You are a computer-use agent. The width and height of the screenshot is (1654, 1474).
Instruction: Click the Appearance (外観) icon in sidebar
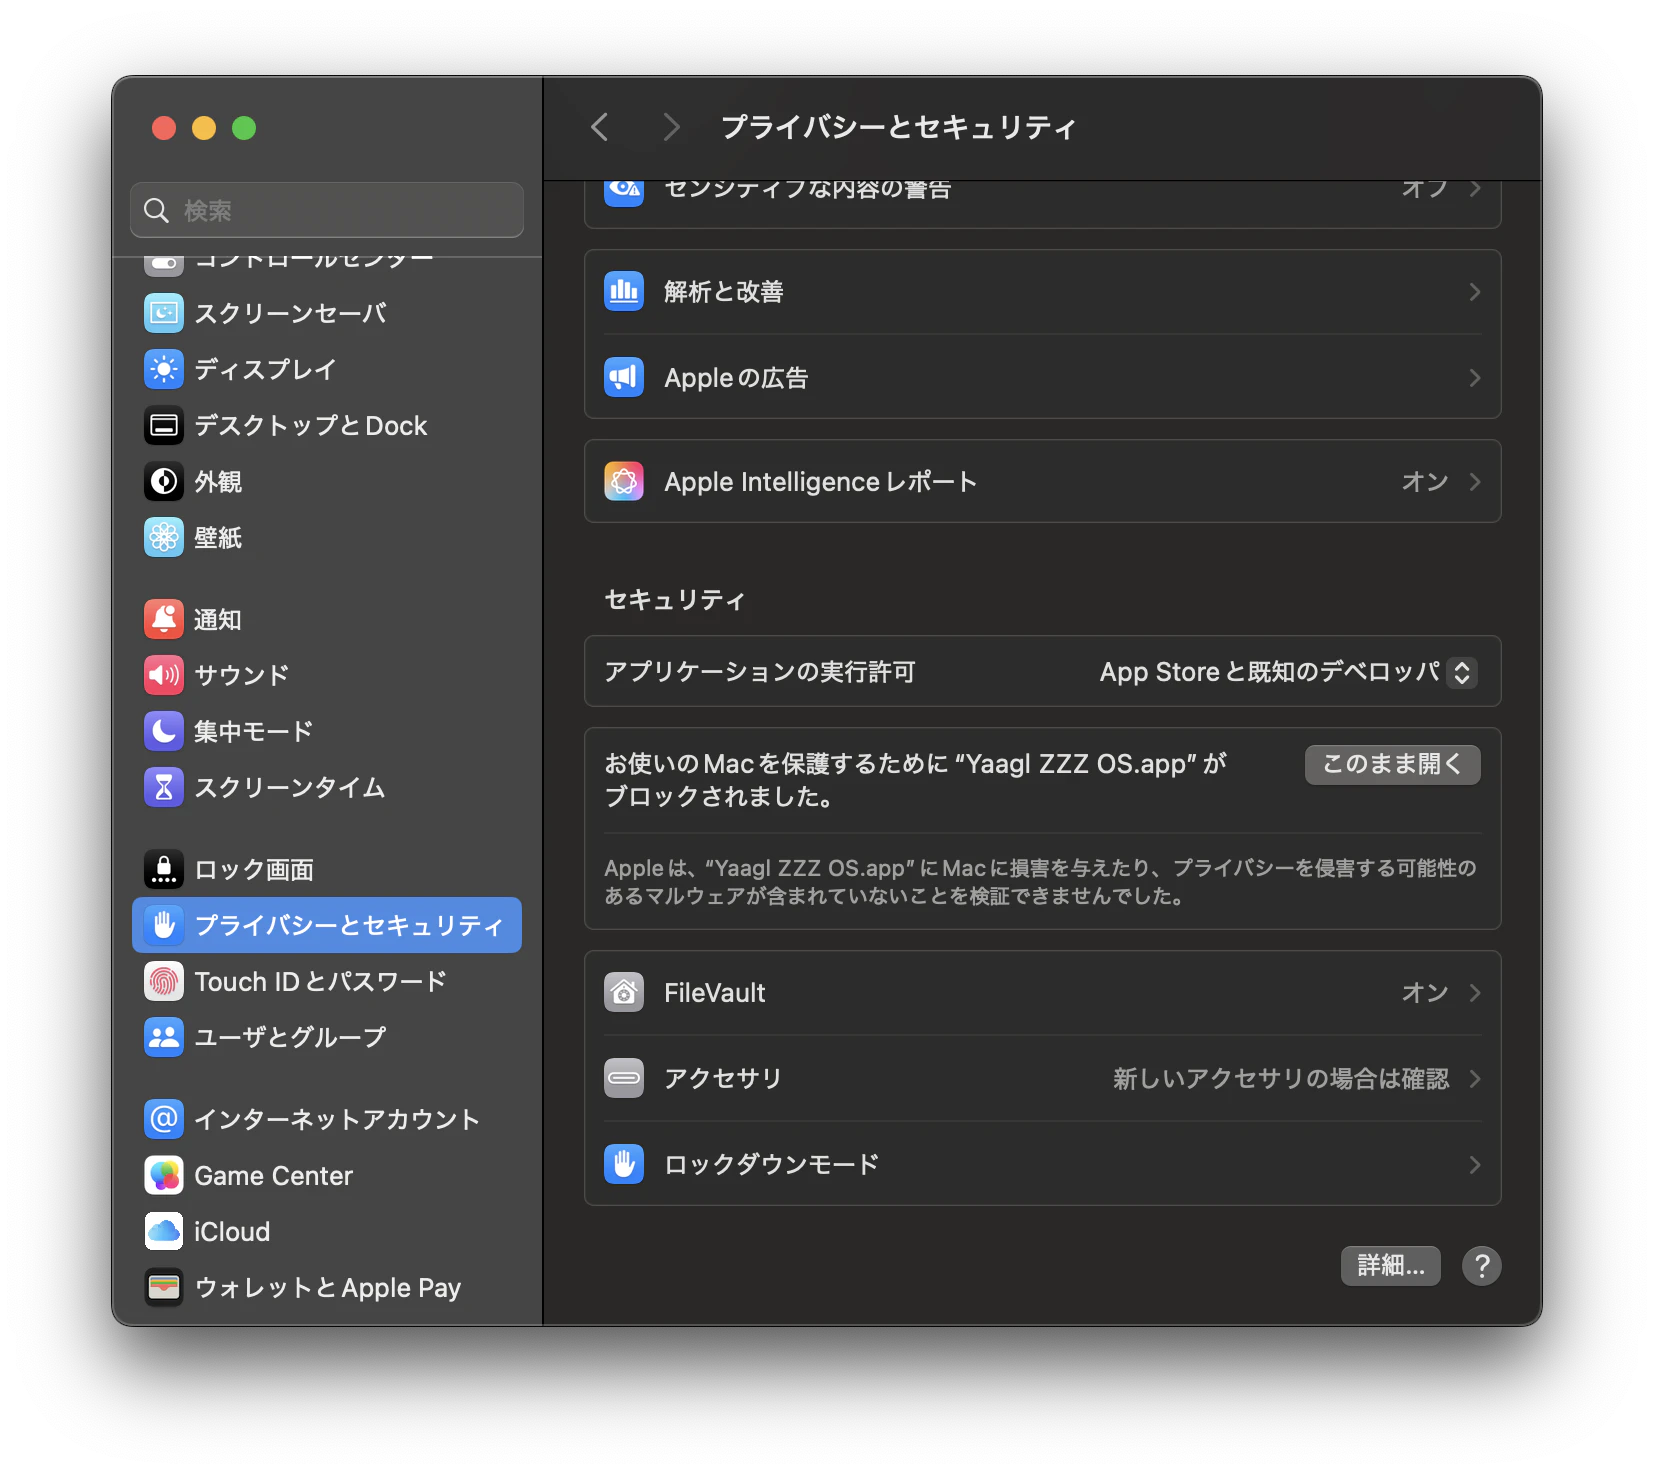(x=164, y=481)
